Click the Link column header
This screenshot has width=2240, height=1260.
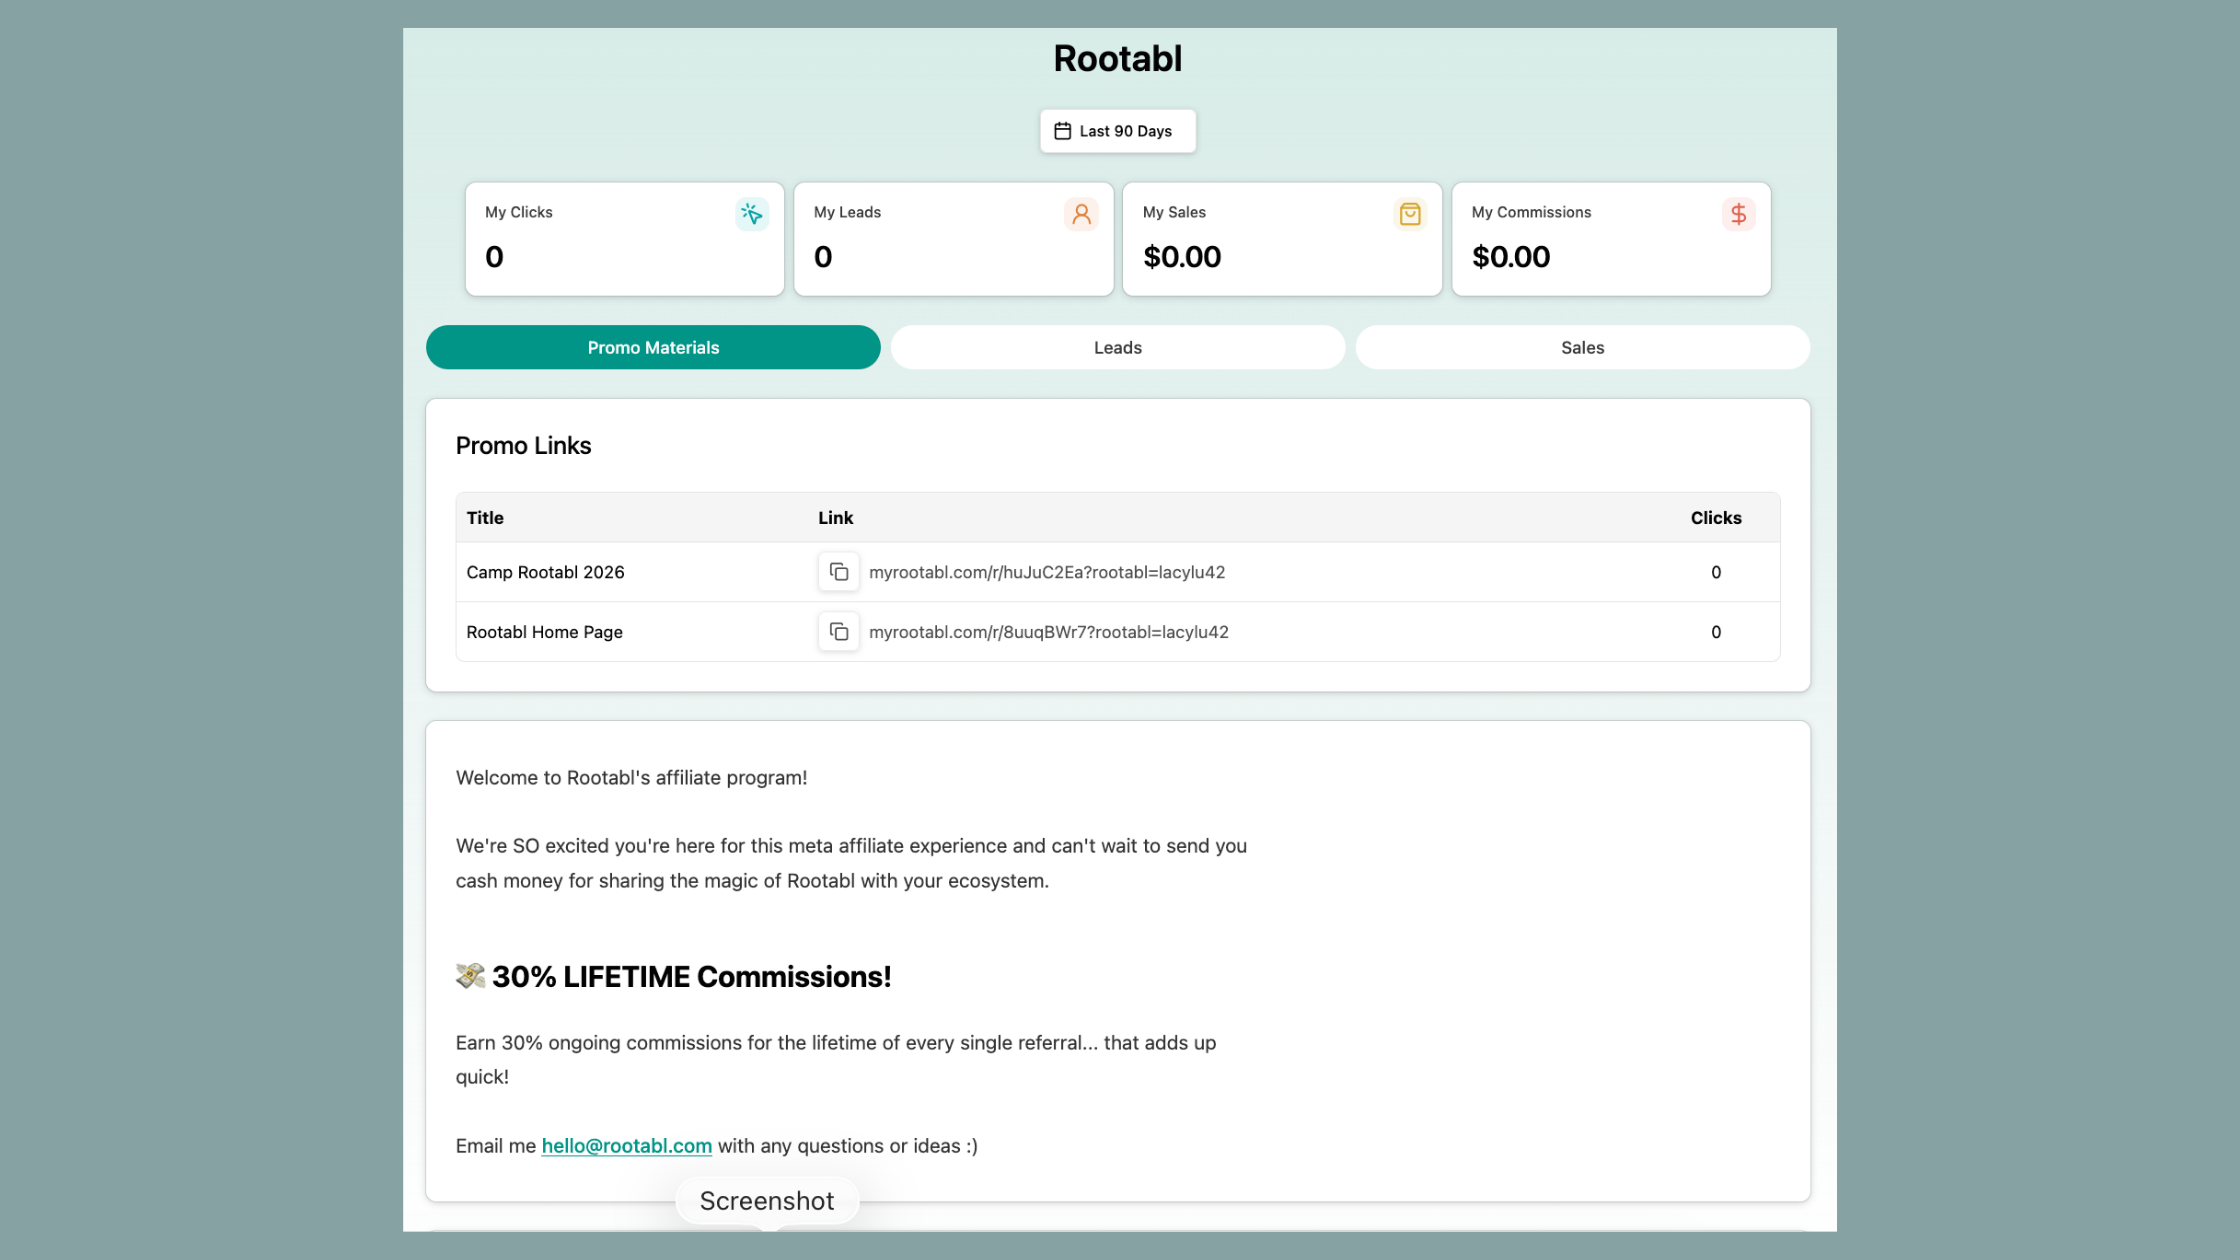click(834, 517)
